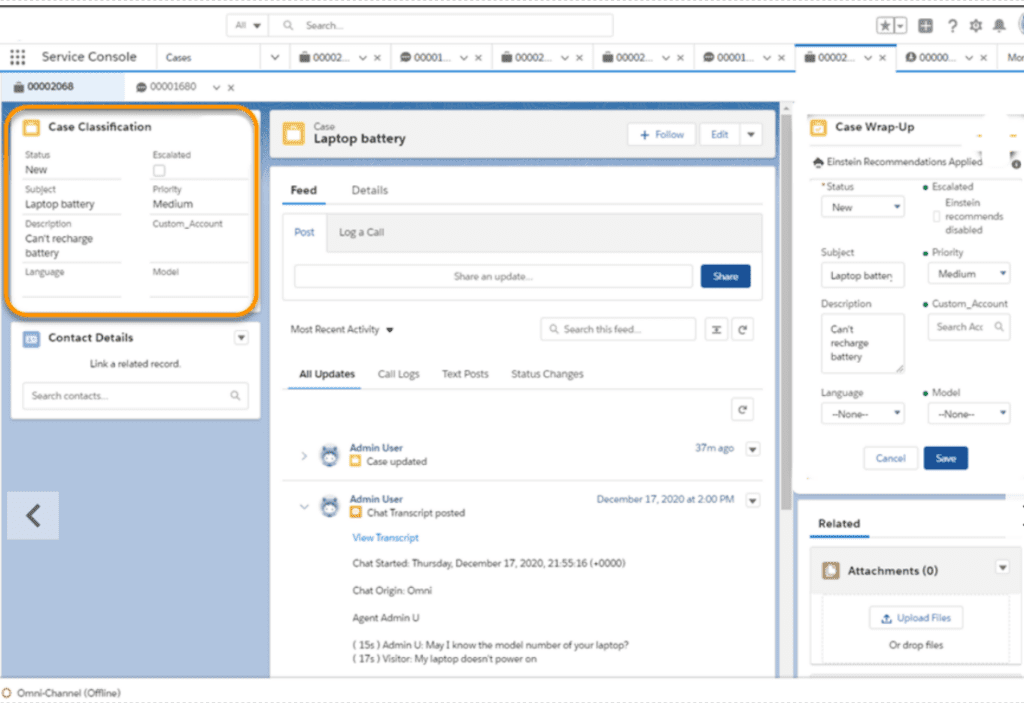The height and width of the screenshot is (703, 1024).
Task: Open the global actions plus icon
Action: [x=926, y=26]
